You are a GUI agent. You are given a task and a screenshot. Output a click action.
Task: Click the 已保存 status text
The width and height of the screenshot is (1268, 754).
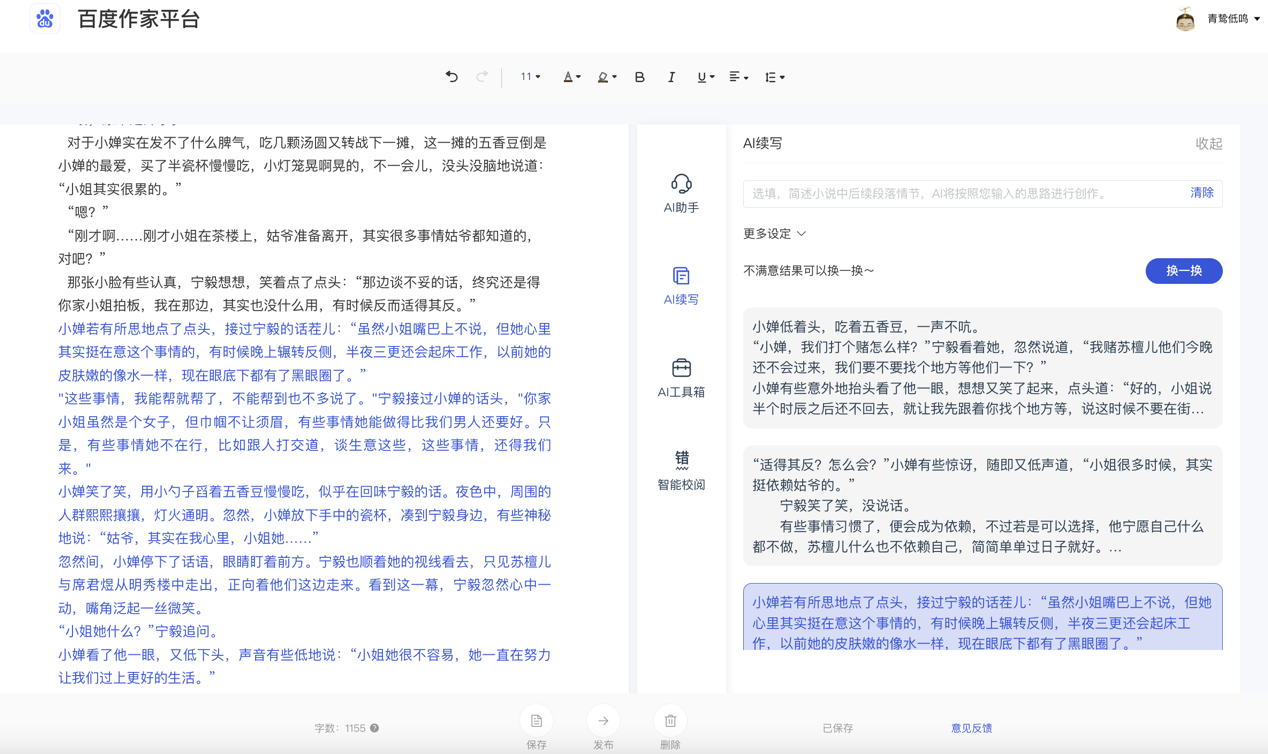838,728
